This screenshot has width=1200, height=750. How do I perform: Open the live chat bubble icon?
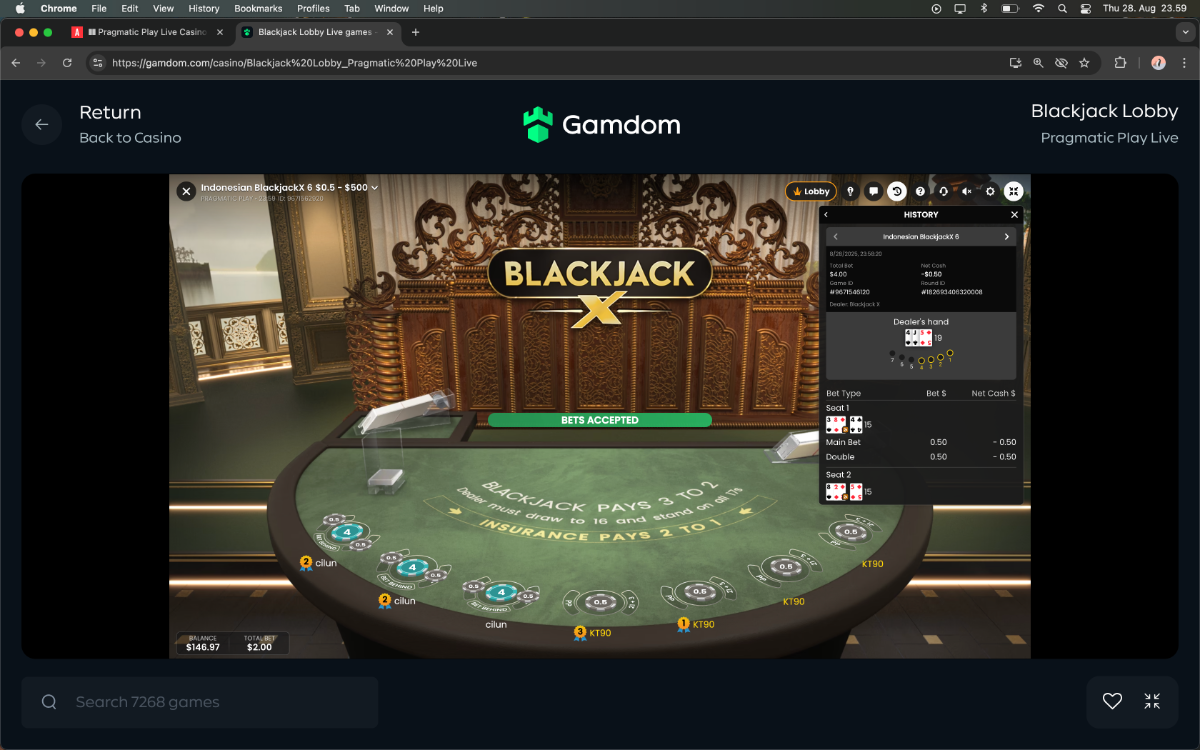(873, 191)
